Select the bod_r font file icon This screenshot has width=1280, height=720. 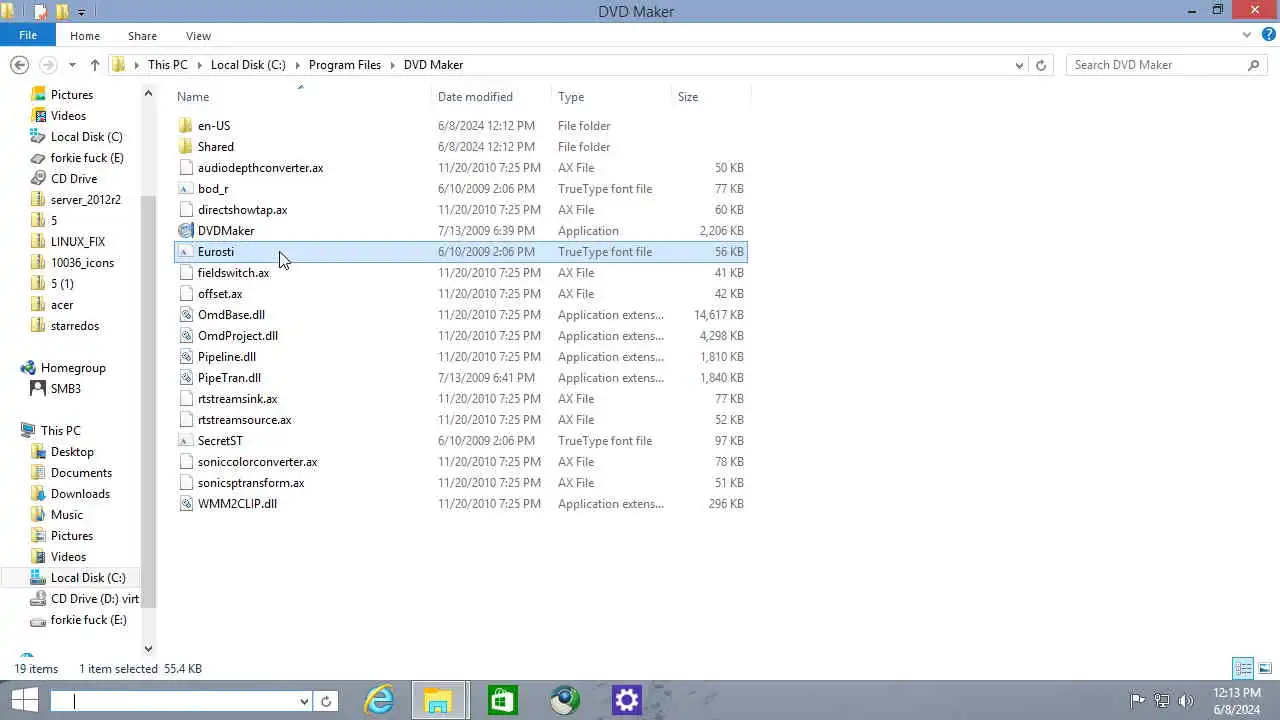pos(185,189)
